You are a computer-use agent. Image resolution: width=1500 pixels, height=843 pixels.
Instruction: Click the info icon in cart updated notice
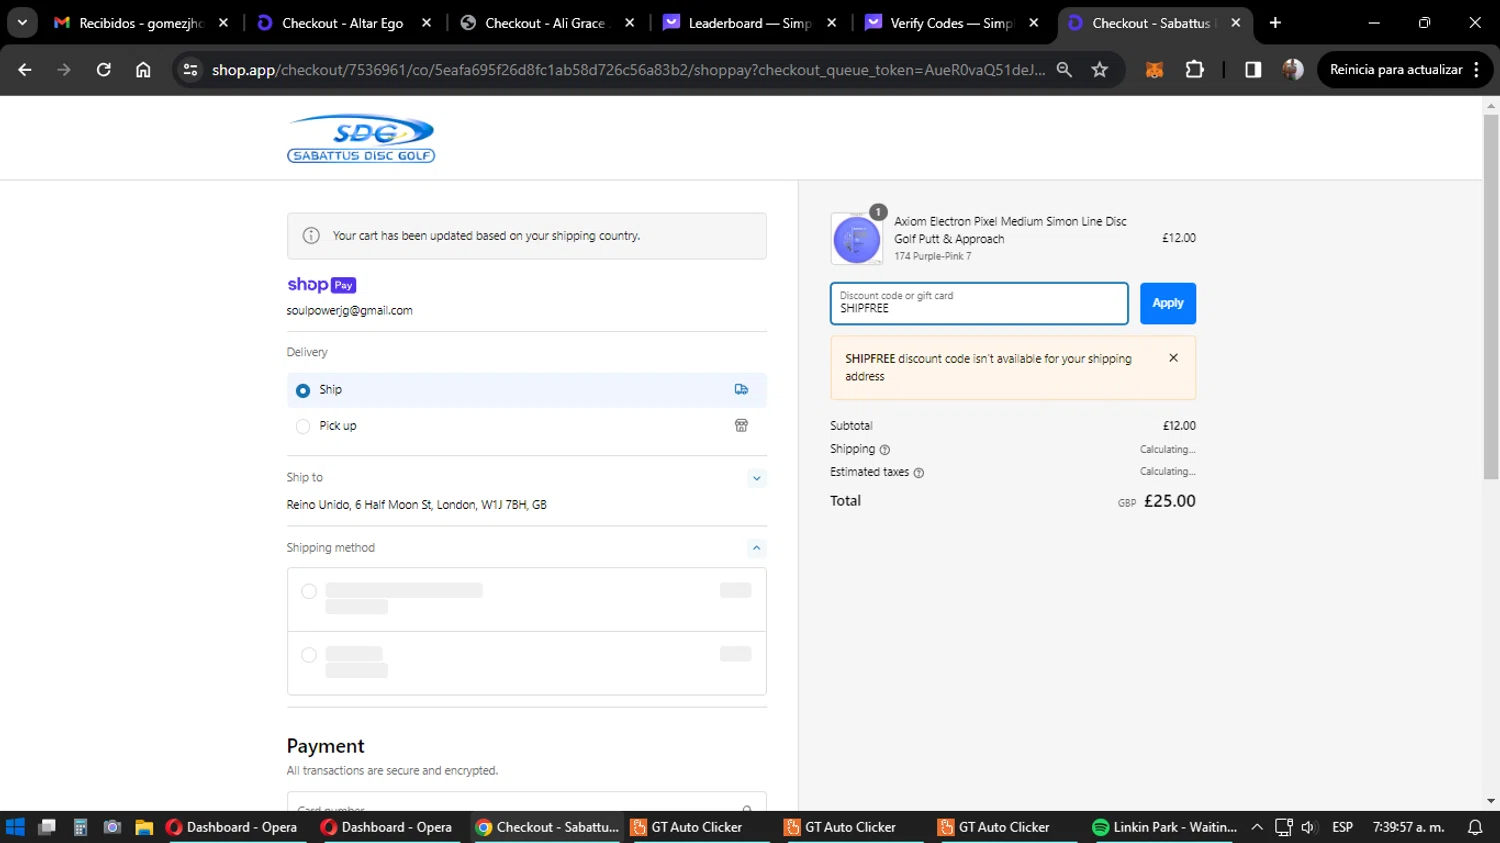click(x=311, y=236)
